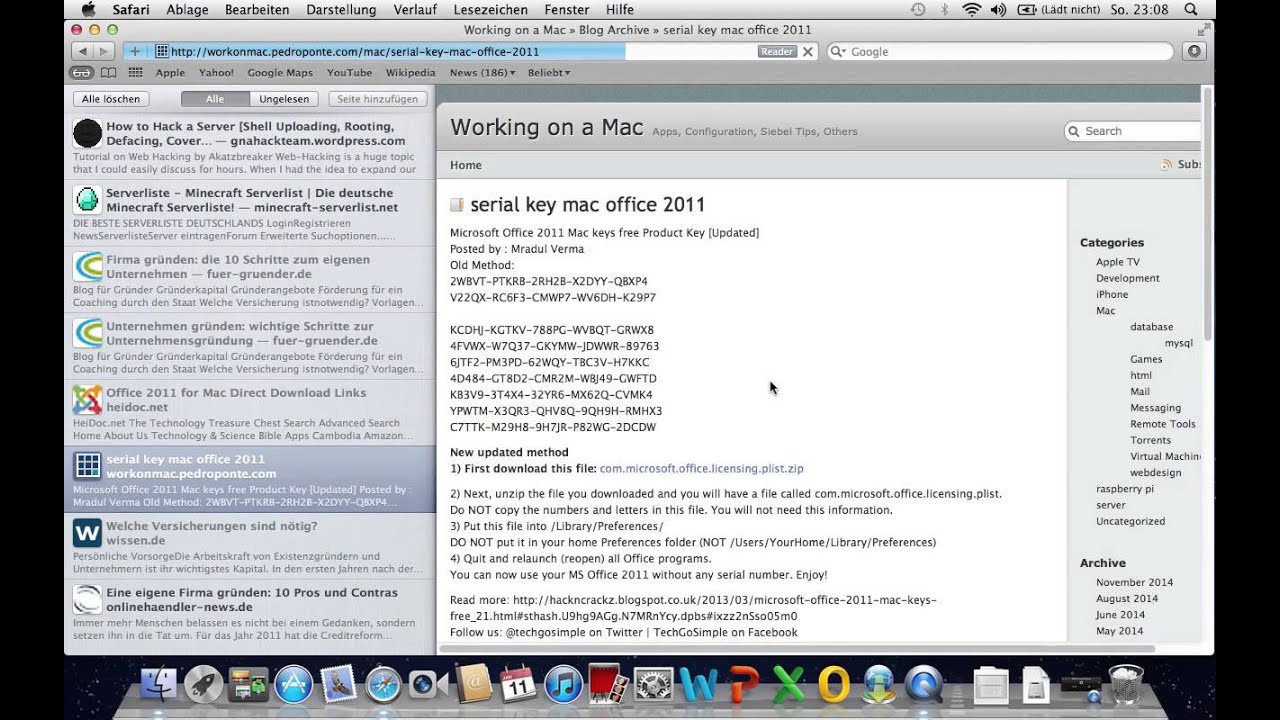The height and width of the screenshot is (720, 1280).
Task: Open the Darstellung menu
Action: click(341, 9)
